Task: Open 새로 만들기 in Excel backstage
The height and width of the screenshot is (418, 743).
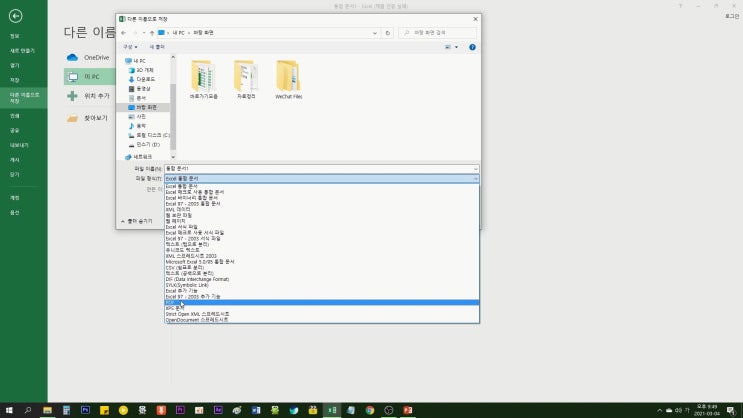Action: click(x=24, y=51)
